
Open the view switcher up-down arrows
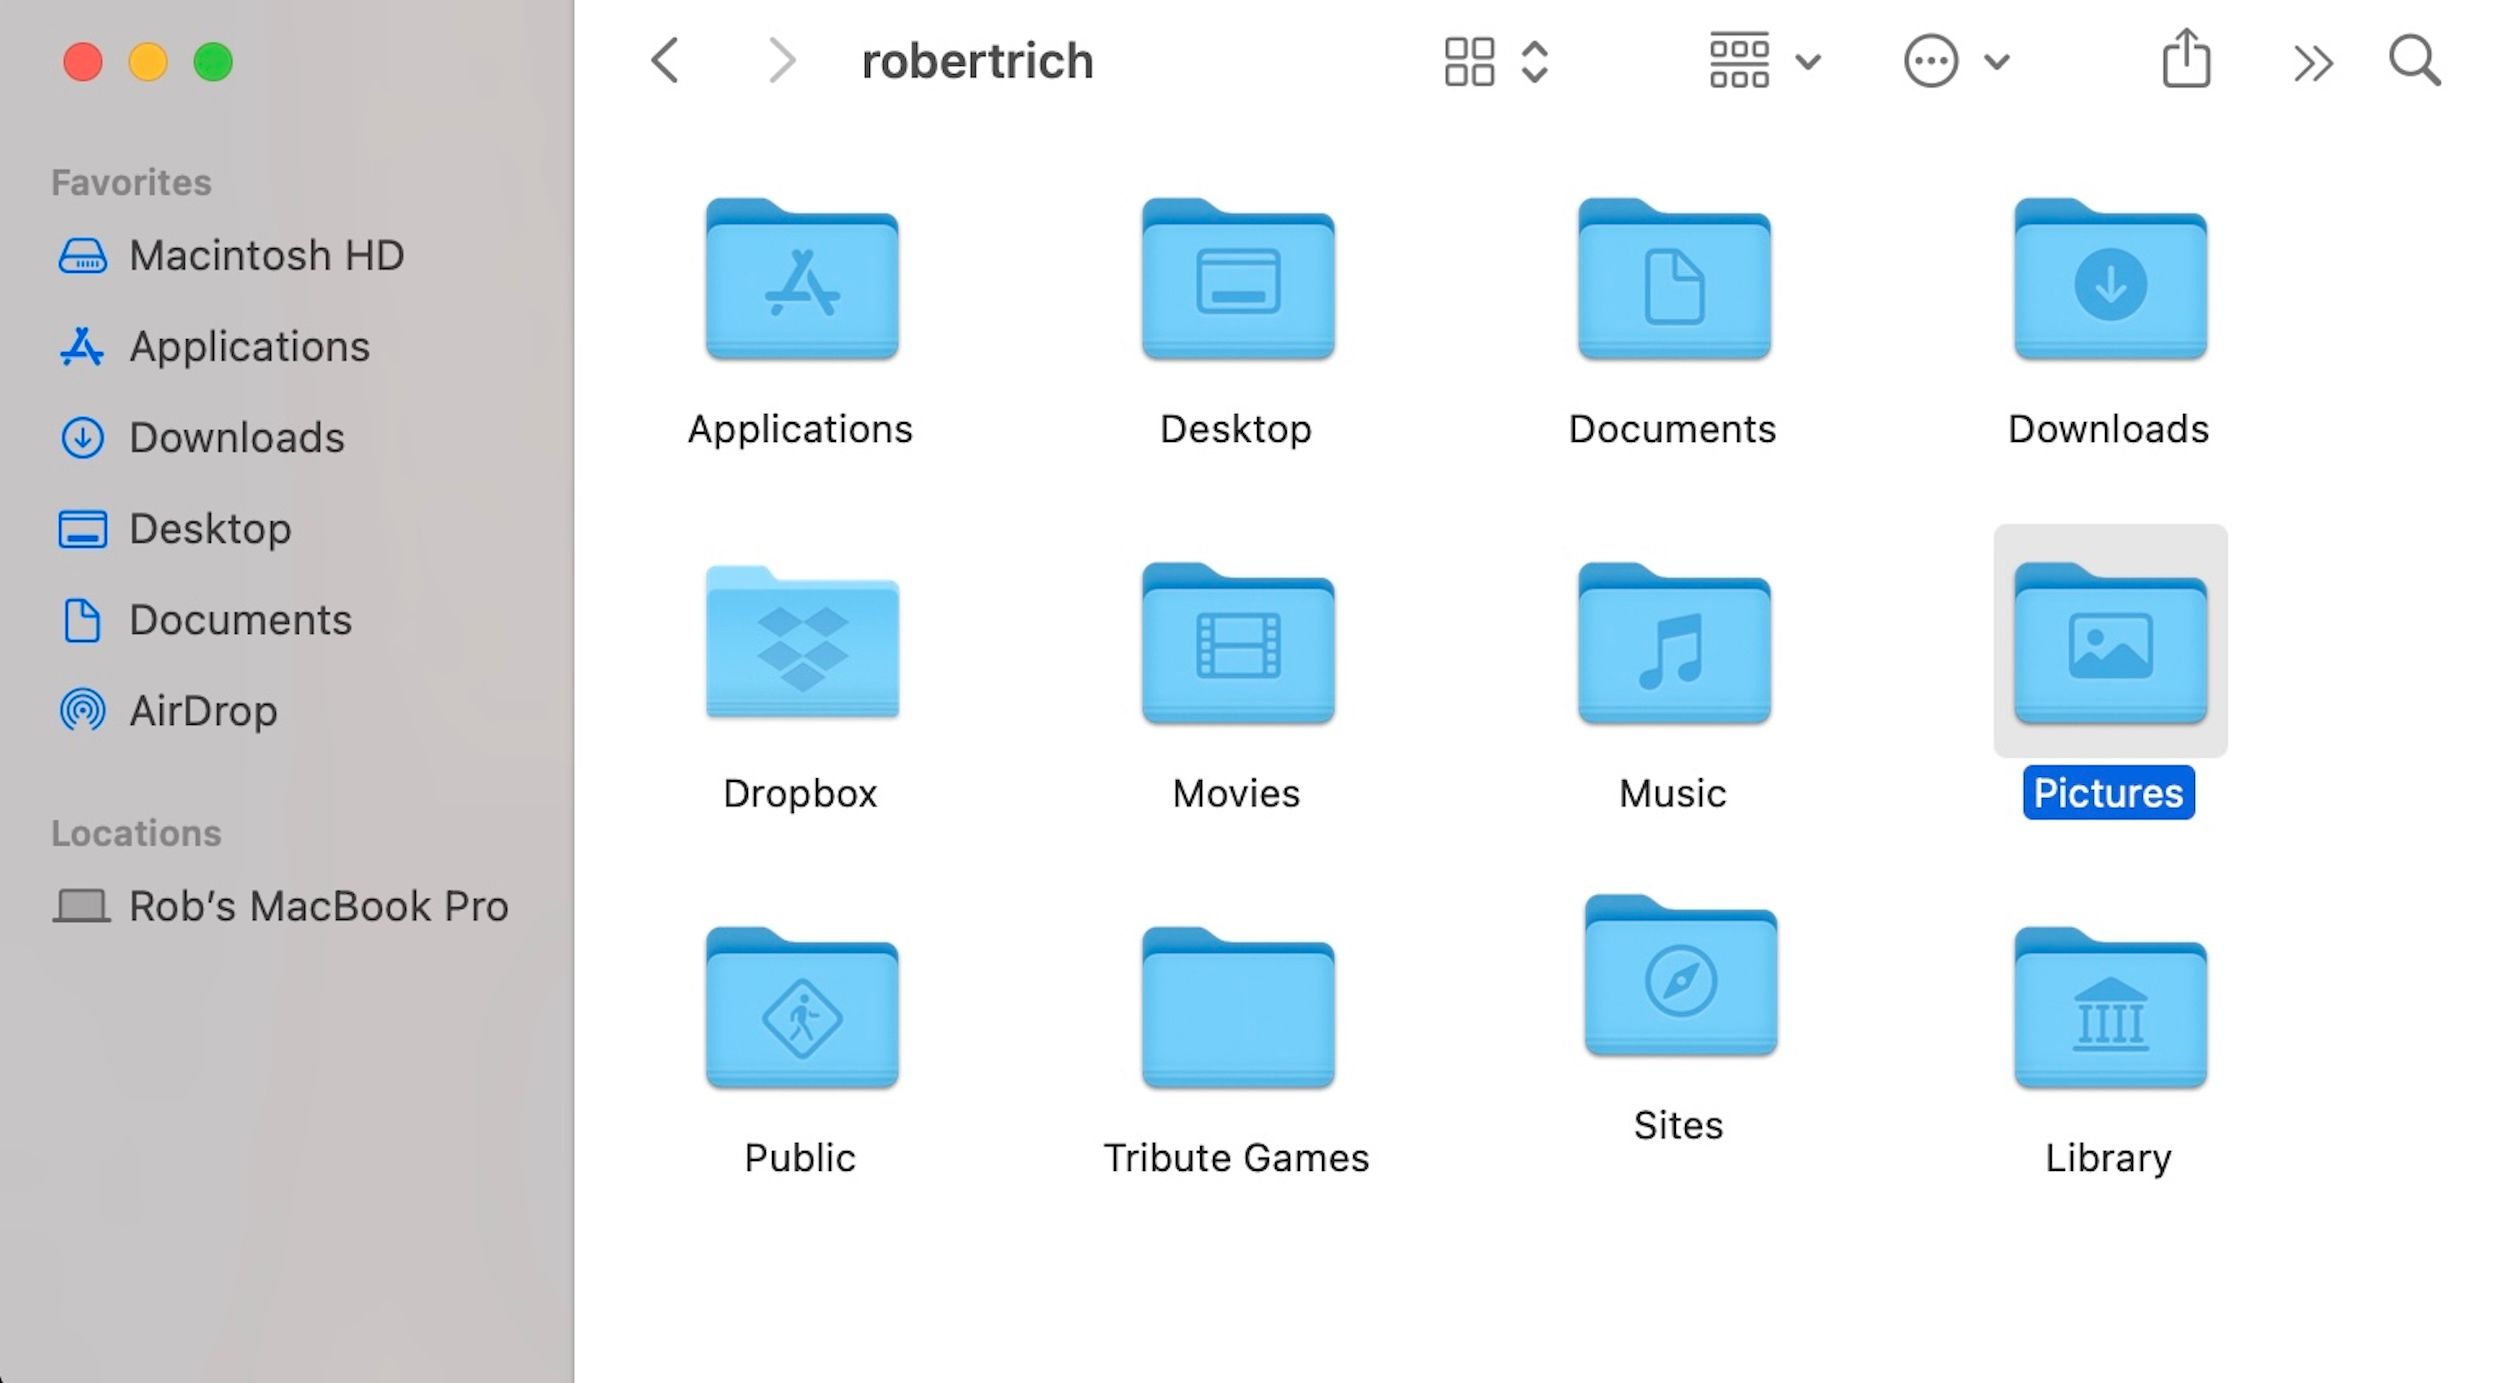click(1534, 62)
